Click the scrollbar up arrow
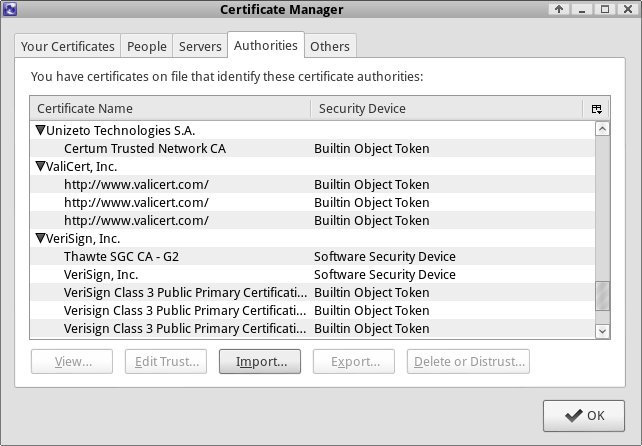 pos(602,129)
